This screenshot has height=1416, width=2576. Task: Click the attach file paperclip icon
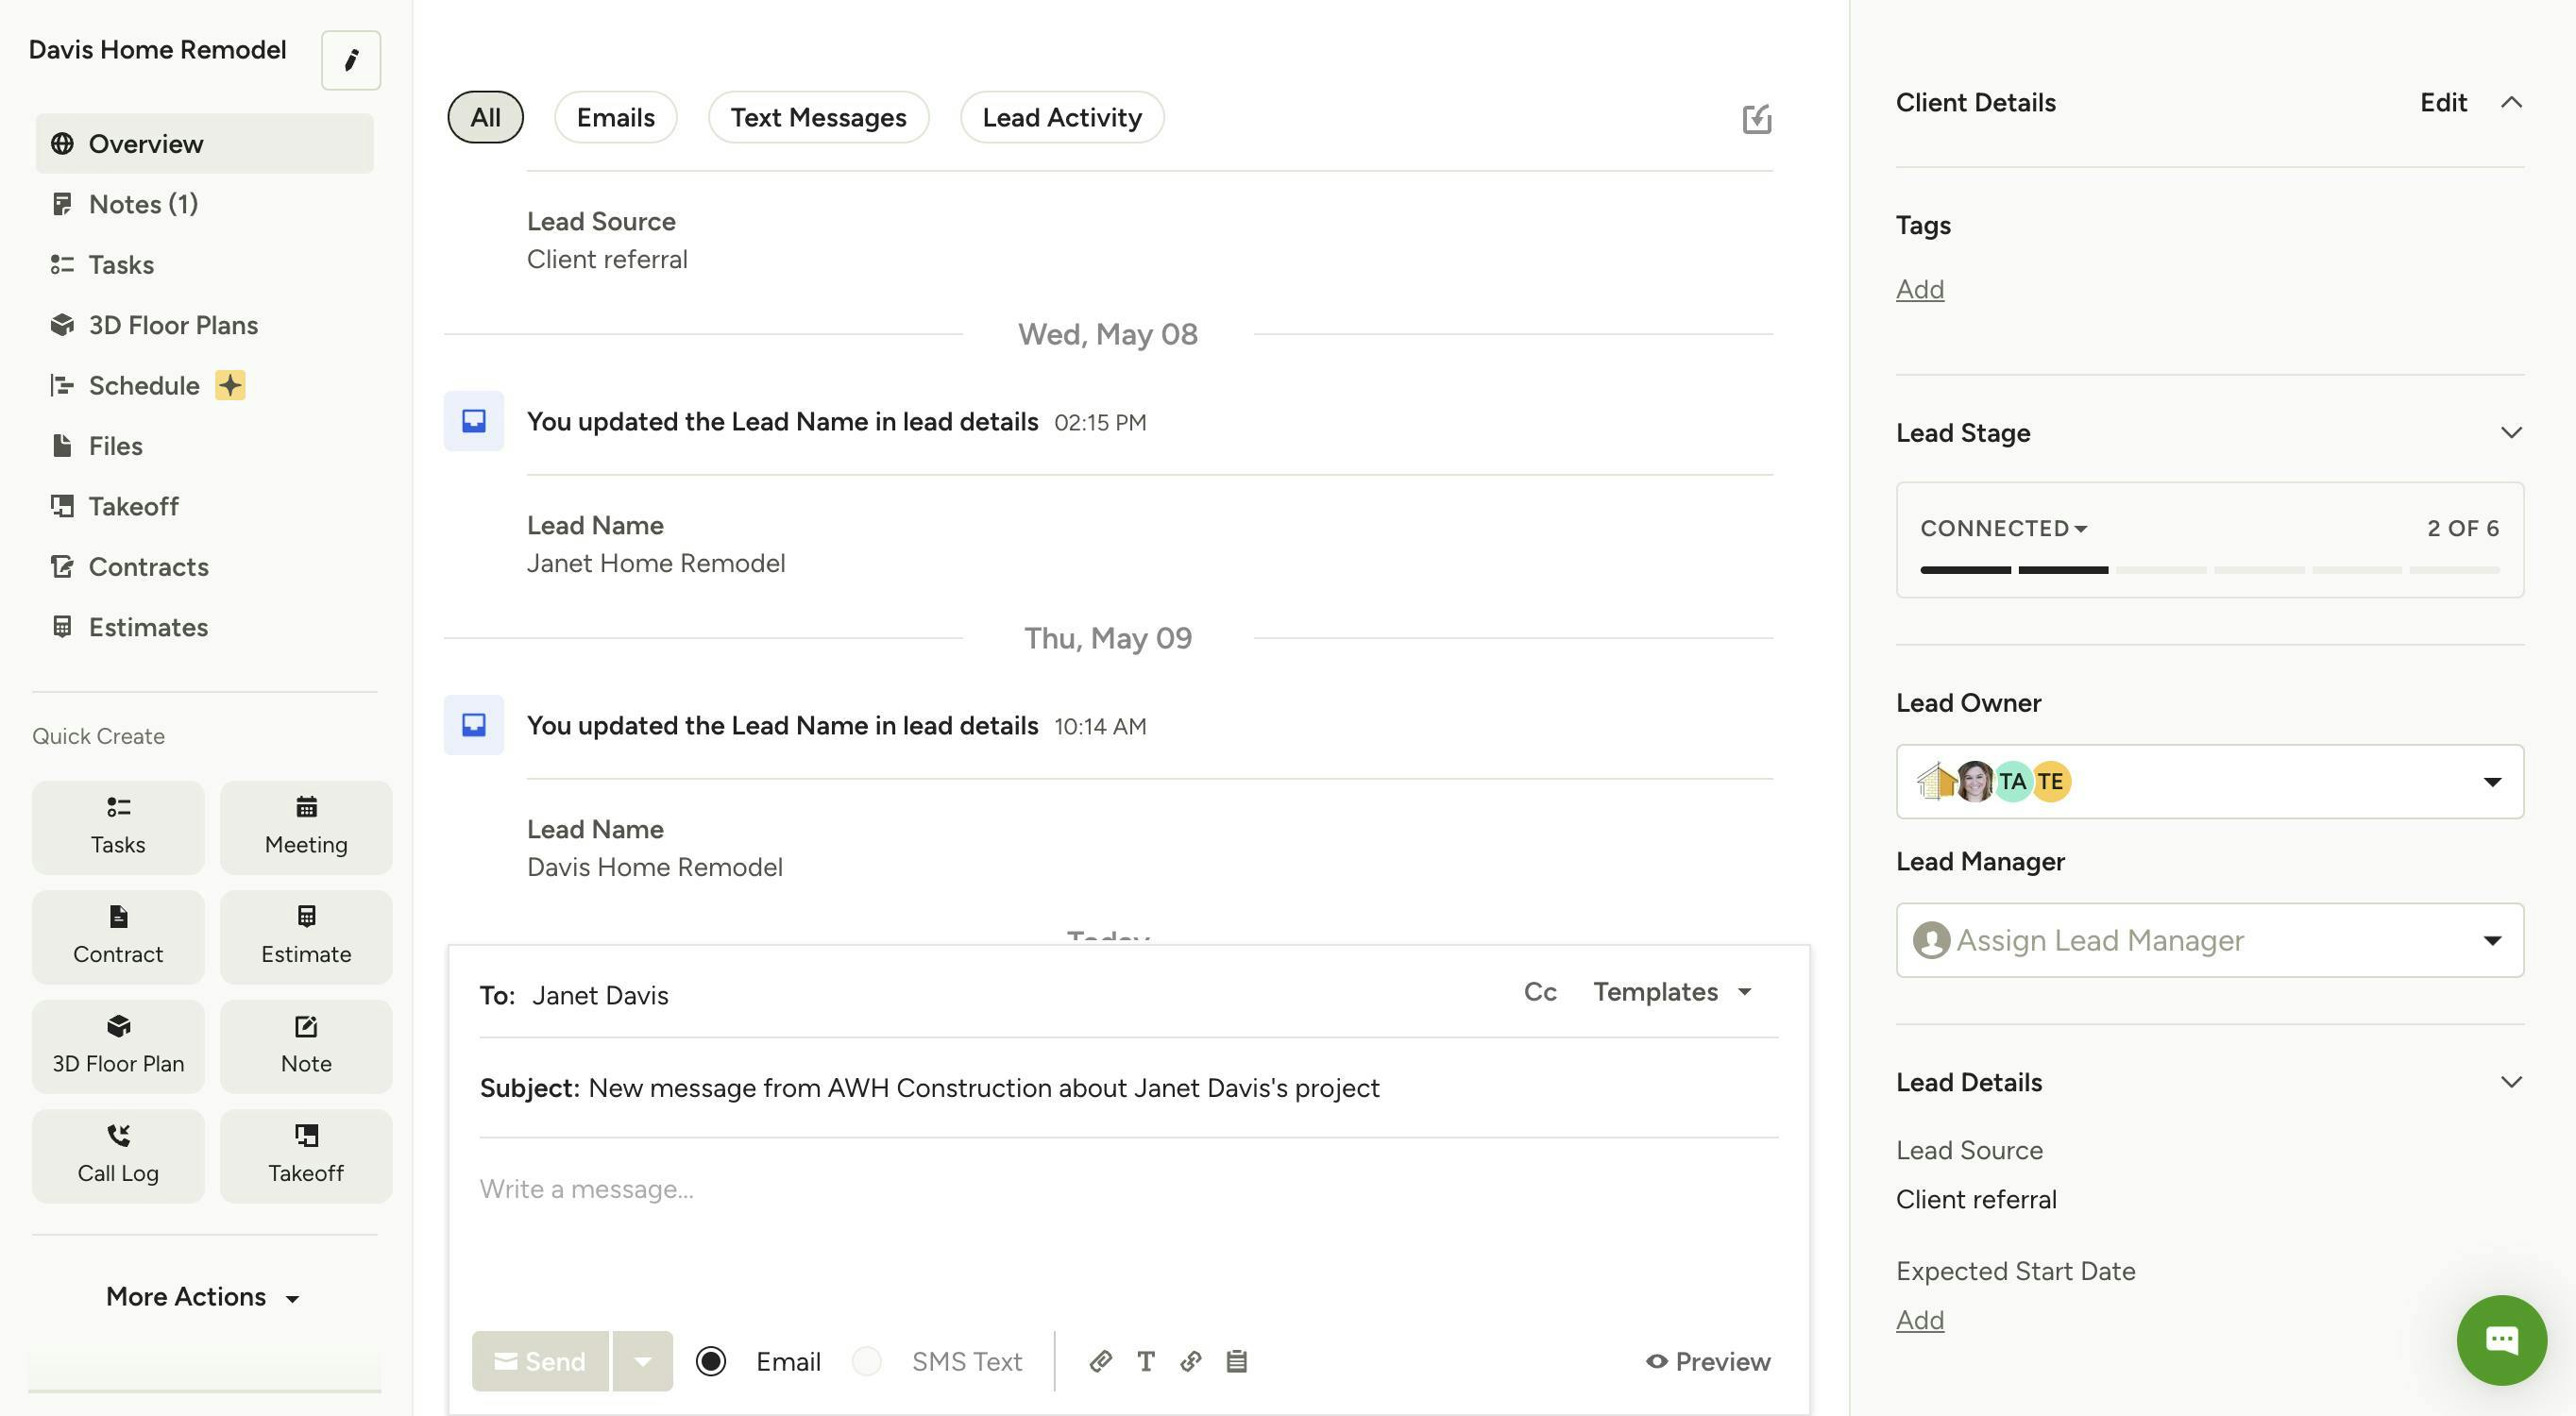(1100, 1361)
